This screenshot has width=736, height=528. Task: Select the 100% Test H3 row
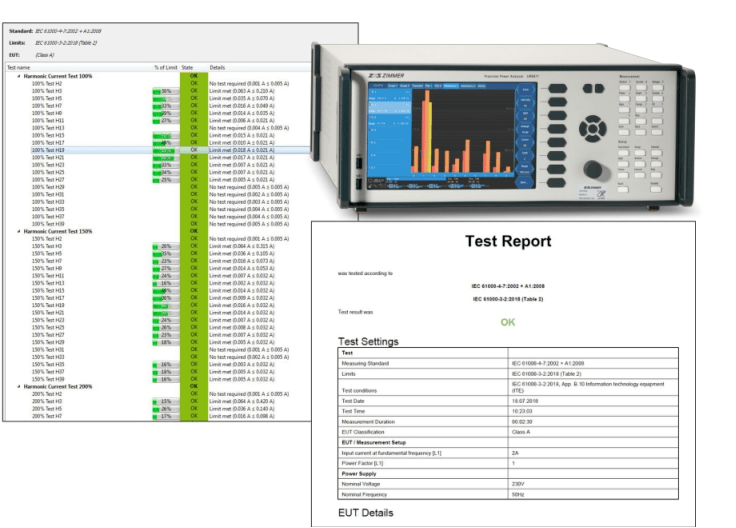coord(46,91)
